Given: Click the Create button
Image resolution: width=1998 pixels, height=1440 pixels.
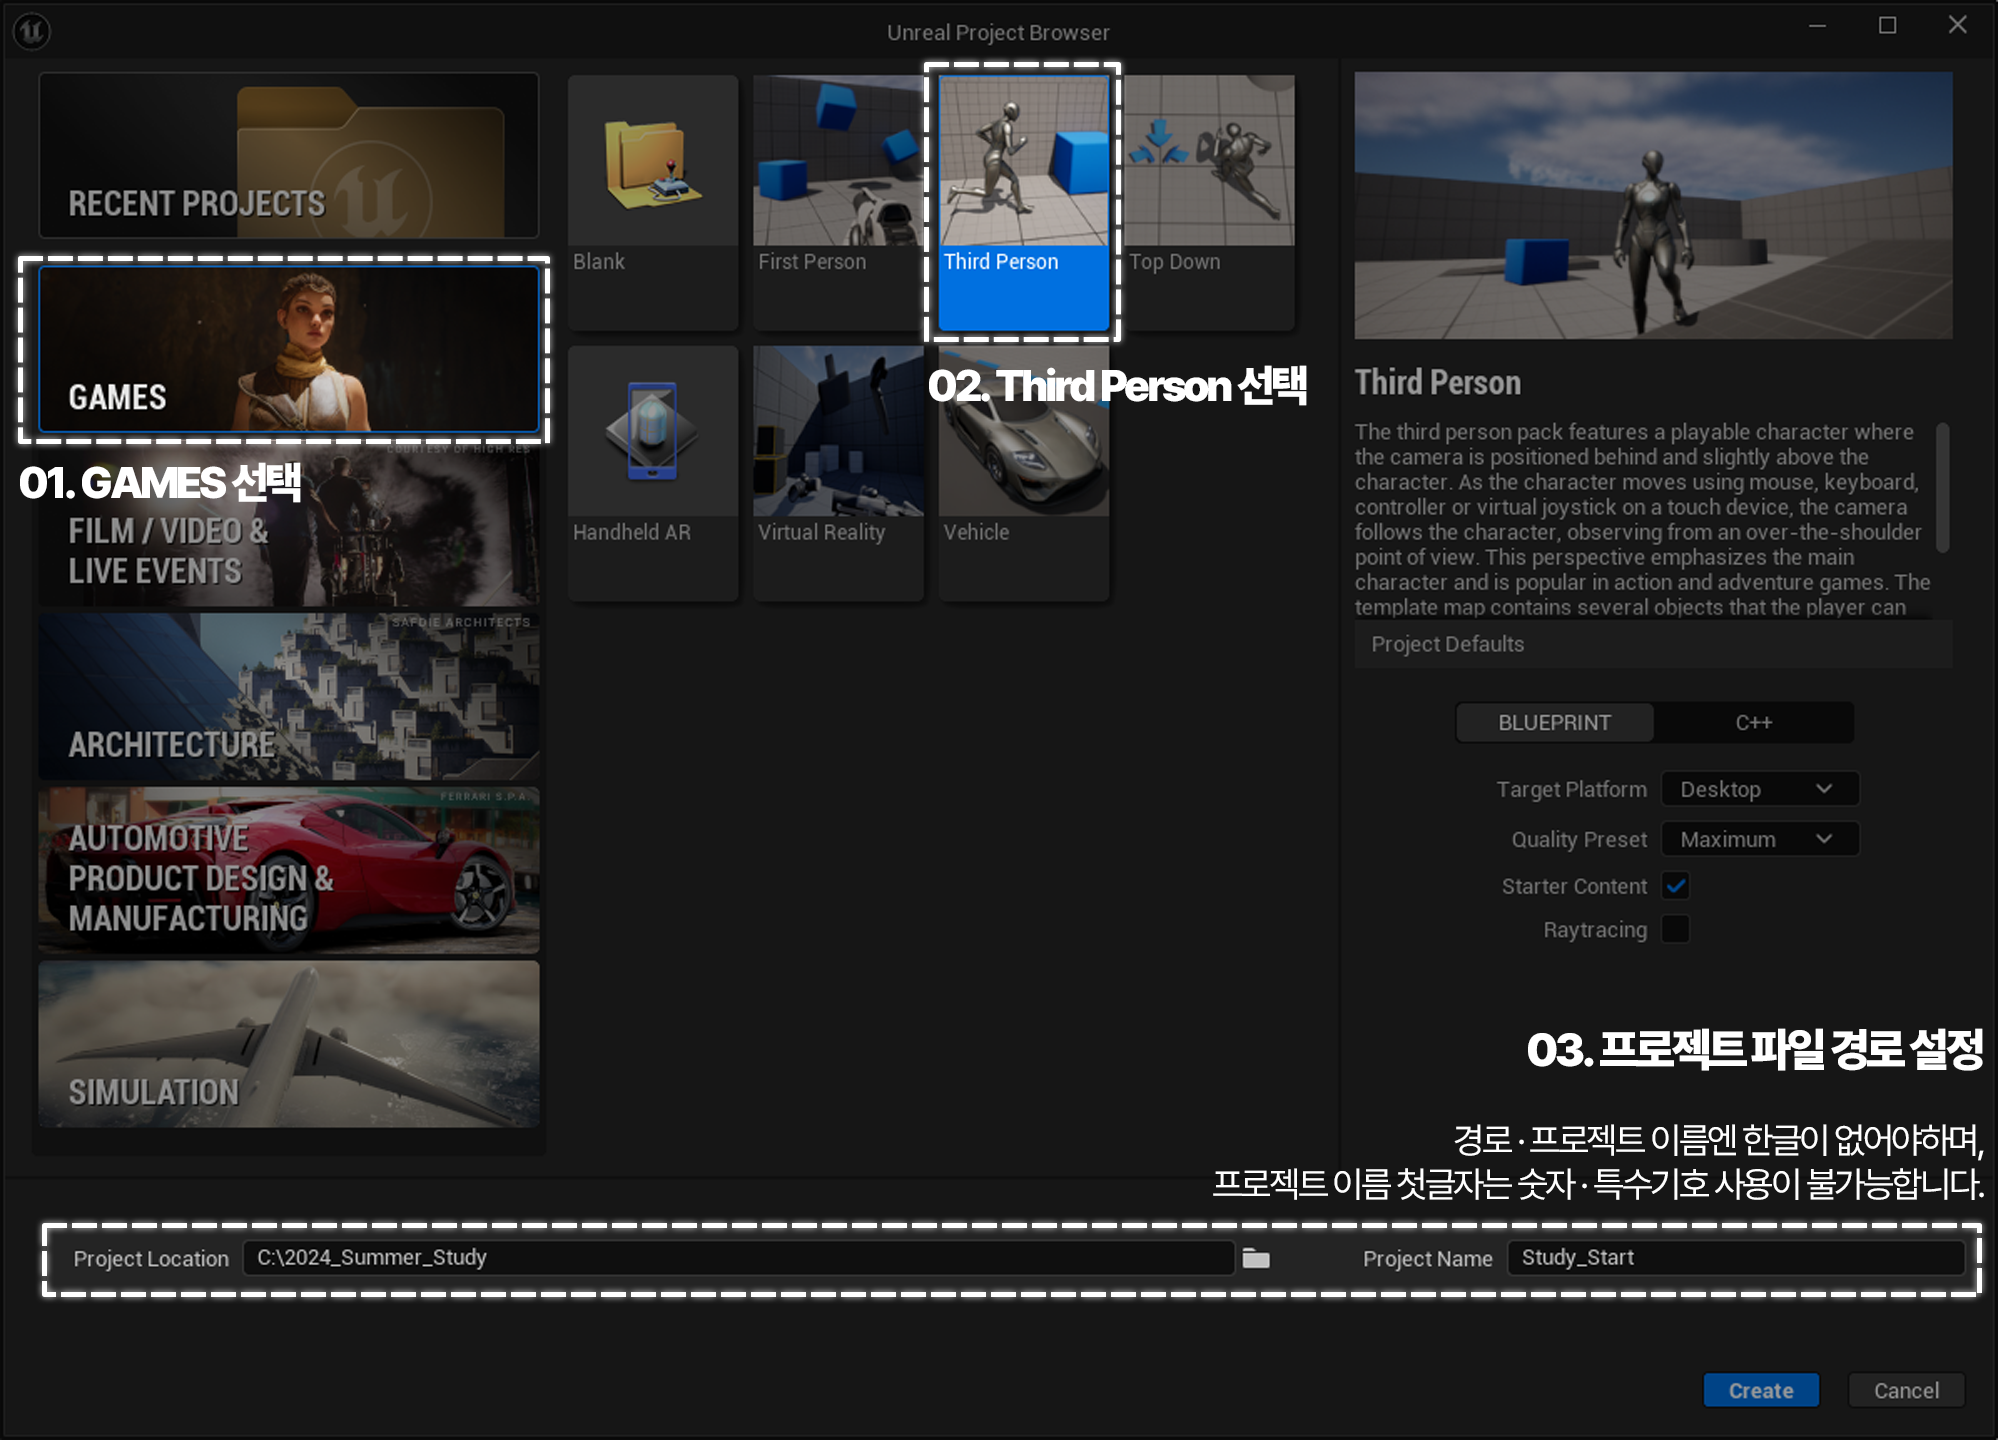Looking at the screenshot, I should pyautogui.click(x=1761, y=1390).
